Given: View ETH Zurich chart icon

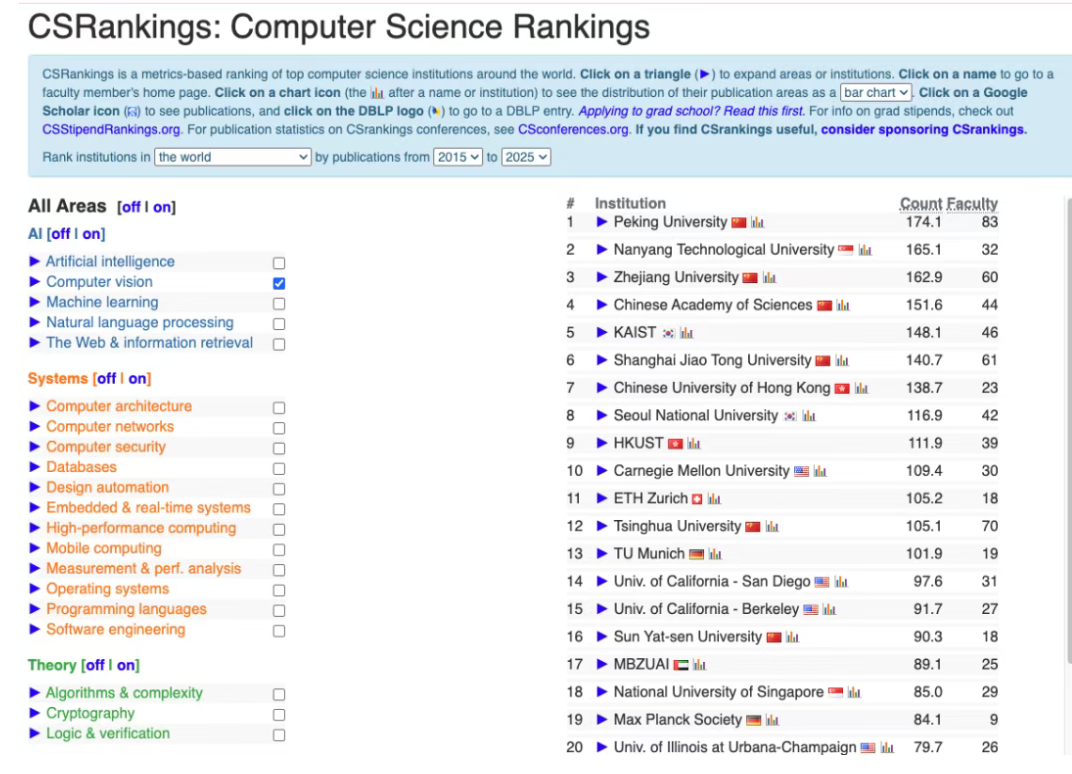Looking at the screenshot, I should point(715,499).
